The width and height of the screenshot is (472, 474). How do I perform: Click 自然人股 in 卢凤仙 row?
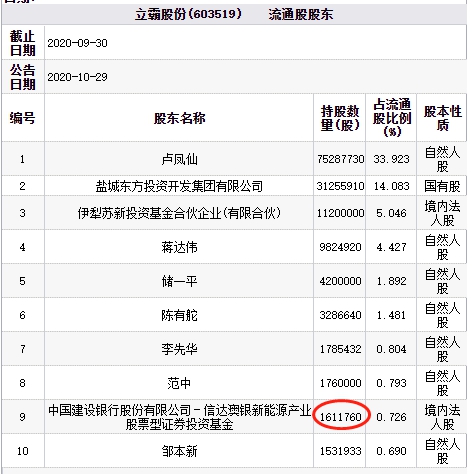[442, 159]
